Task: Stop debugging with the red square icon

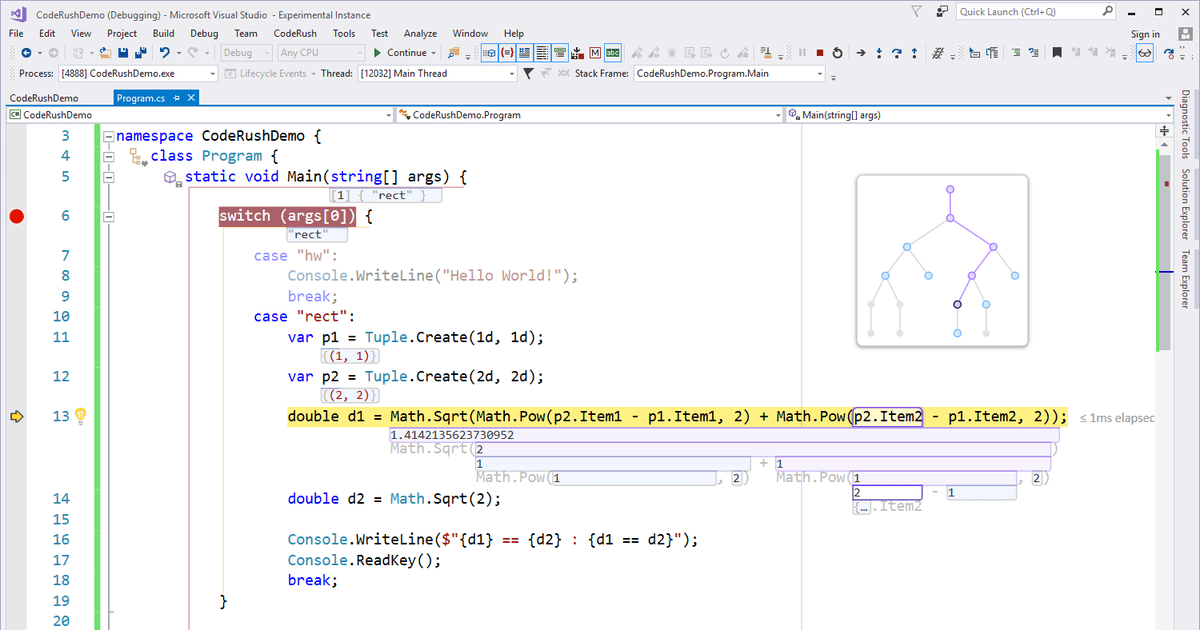Action: point(820,53)
